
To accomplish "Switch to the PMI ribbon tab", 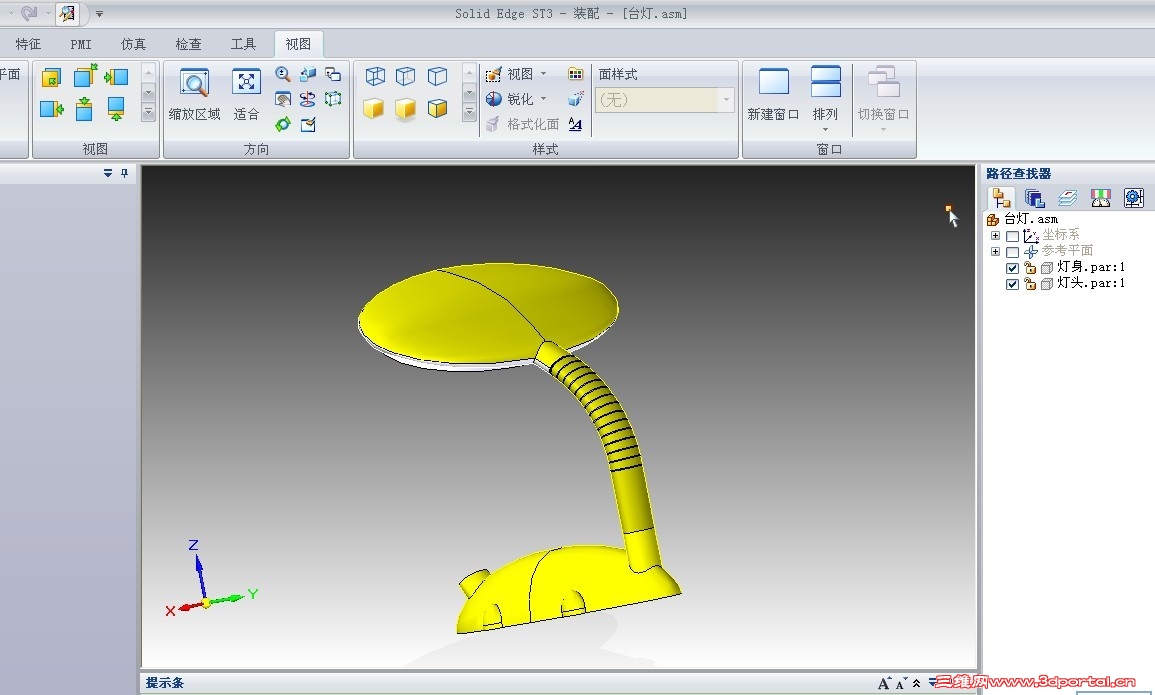I will [81, 44].
